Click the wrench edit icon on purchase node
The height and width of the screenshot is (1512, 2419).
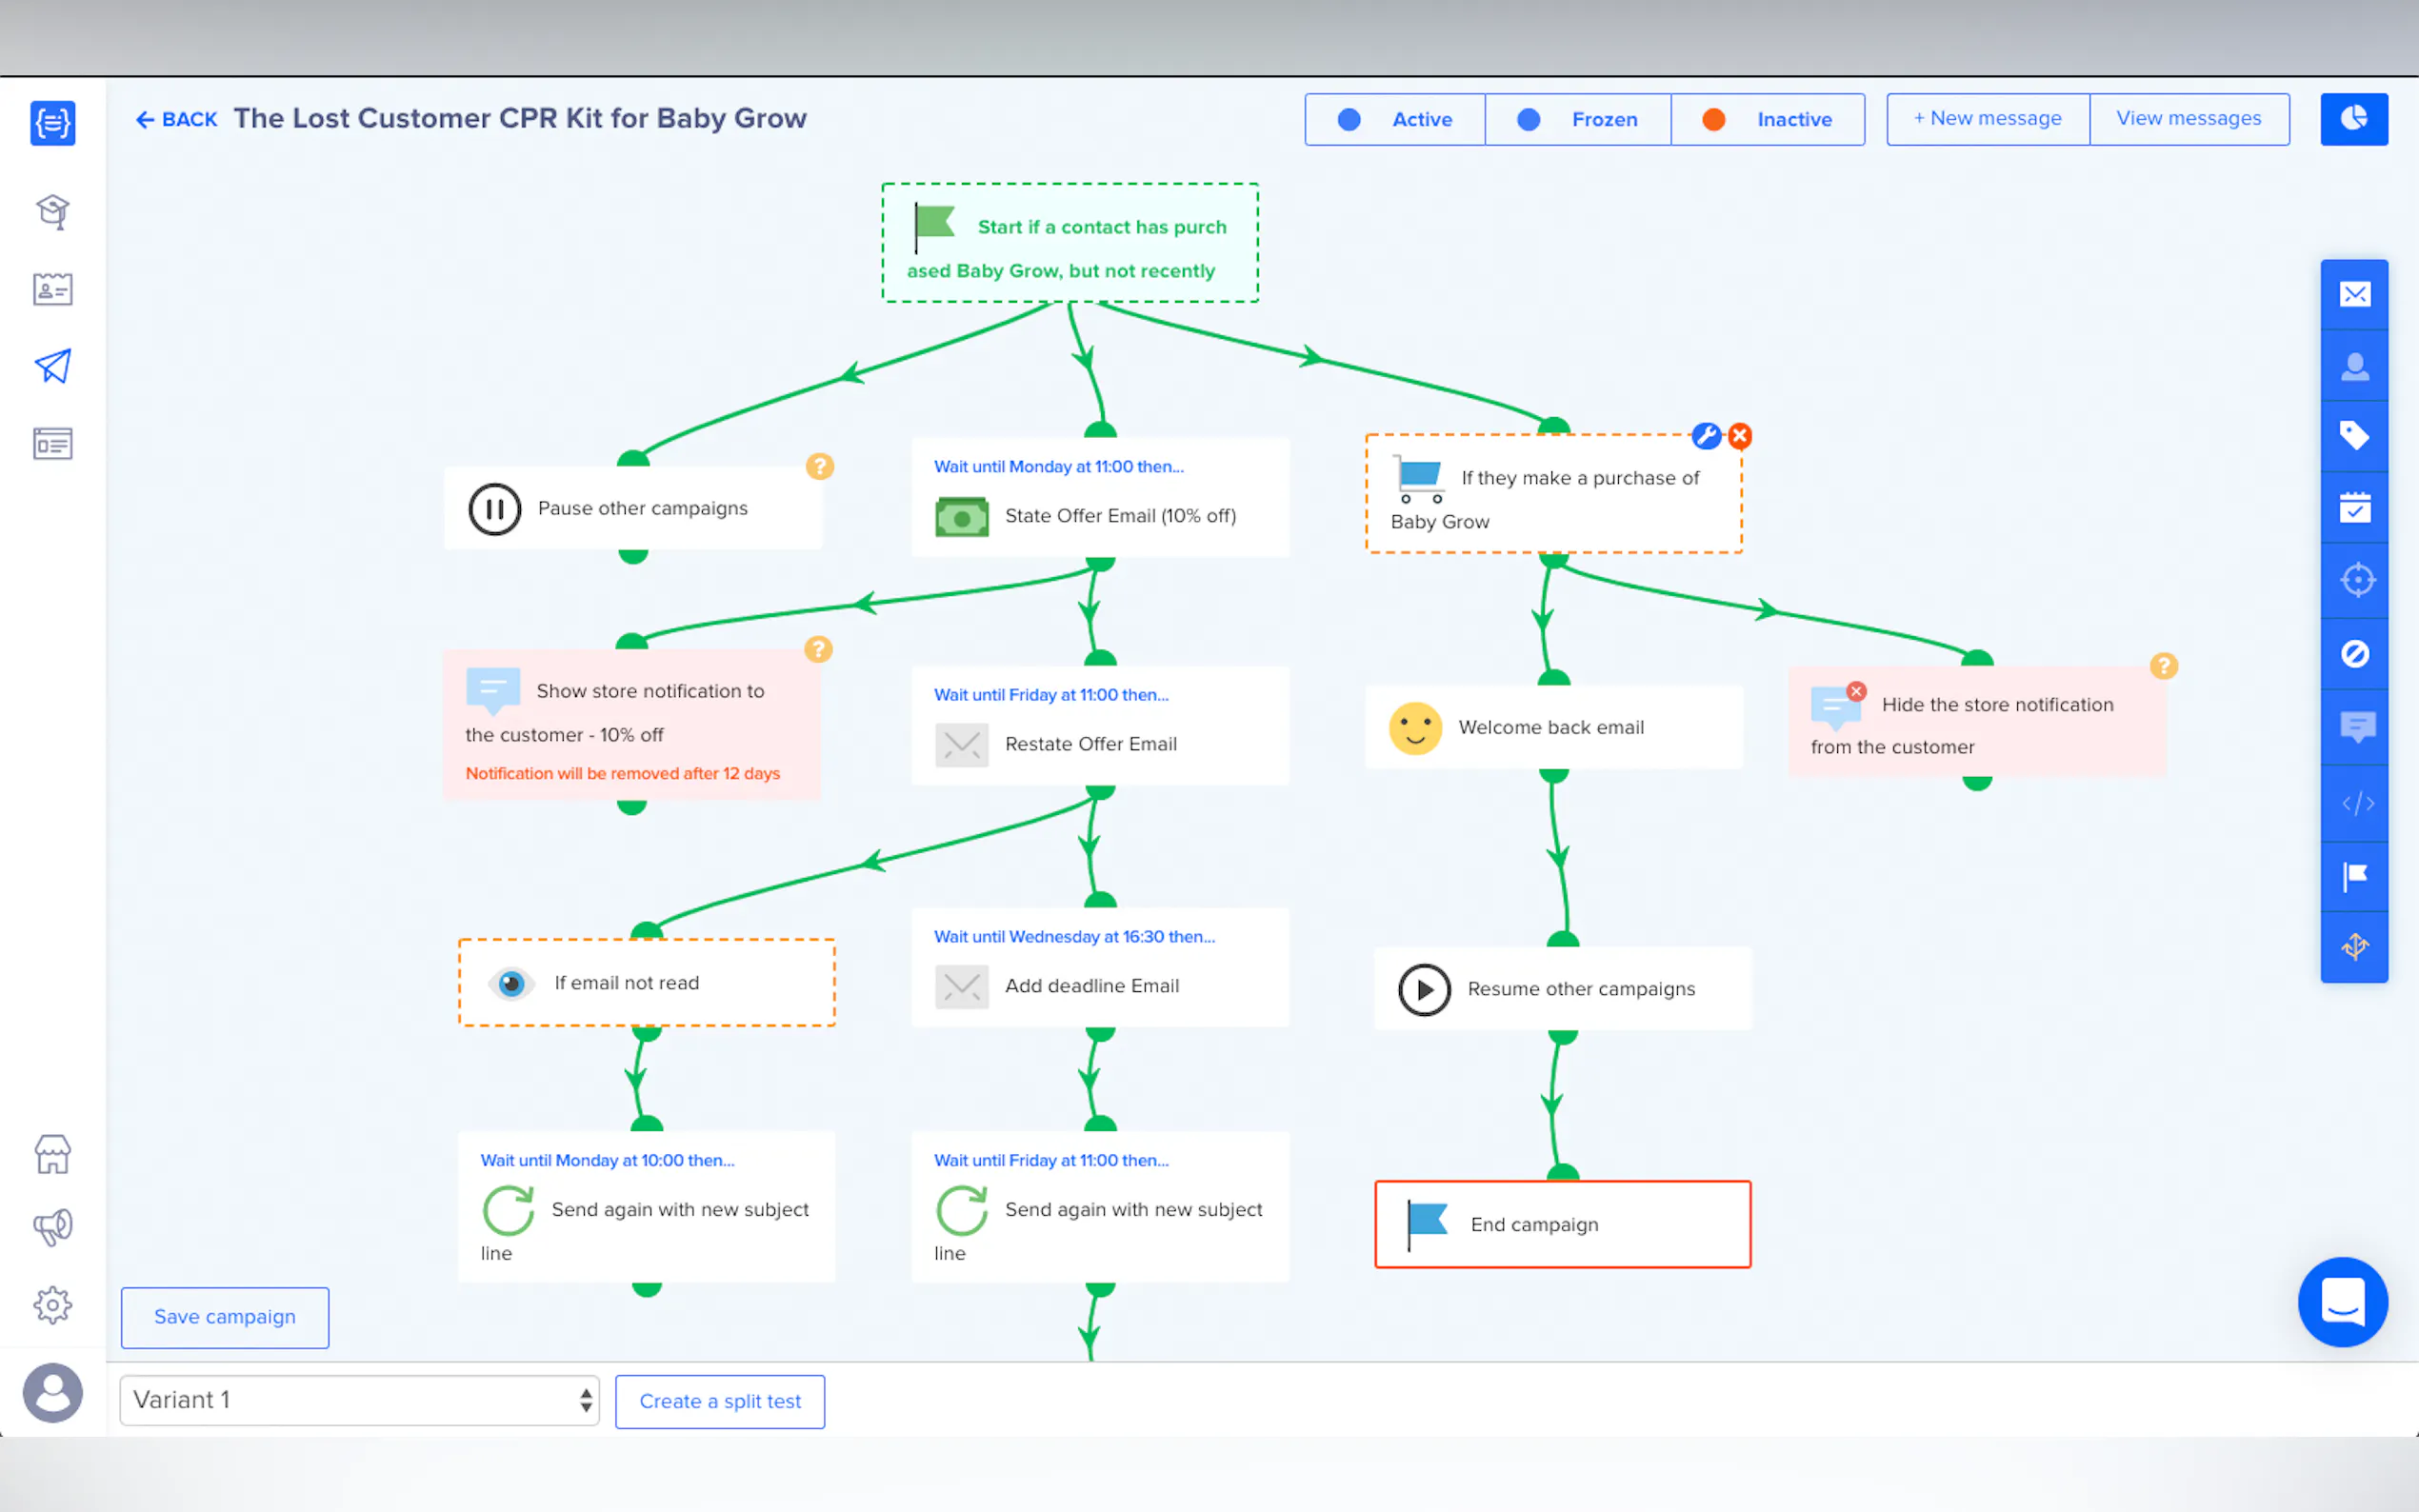tap(1706, 436)
